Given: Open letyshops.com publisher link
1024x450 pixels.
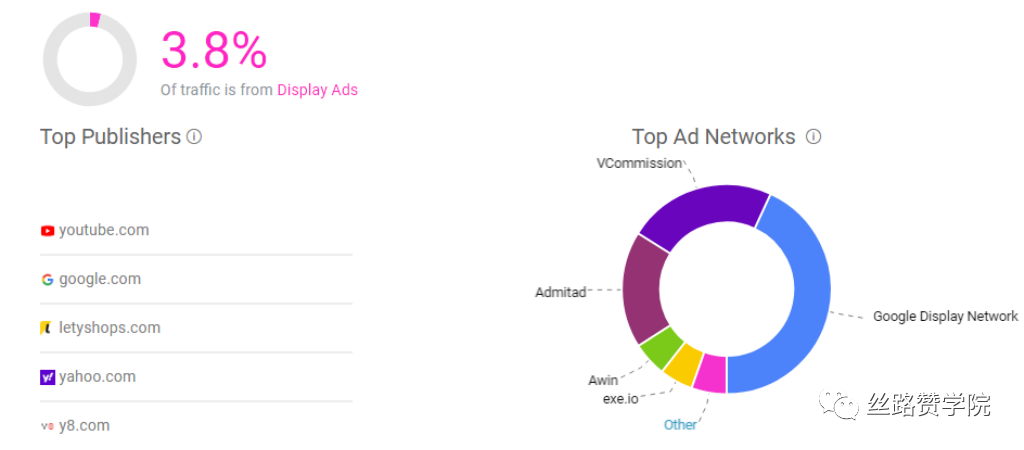Looking at the screenshot, I should (x=109, y=328).
